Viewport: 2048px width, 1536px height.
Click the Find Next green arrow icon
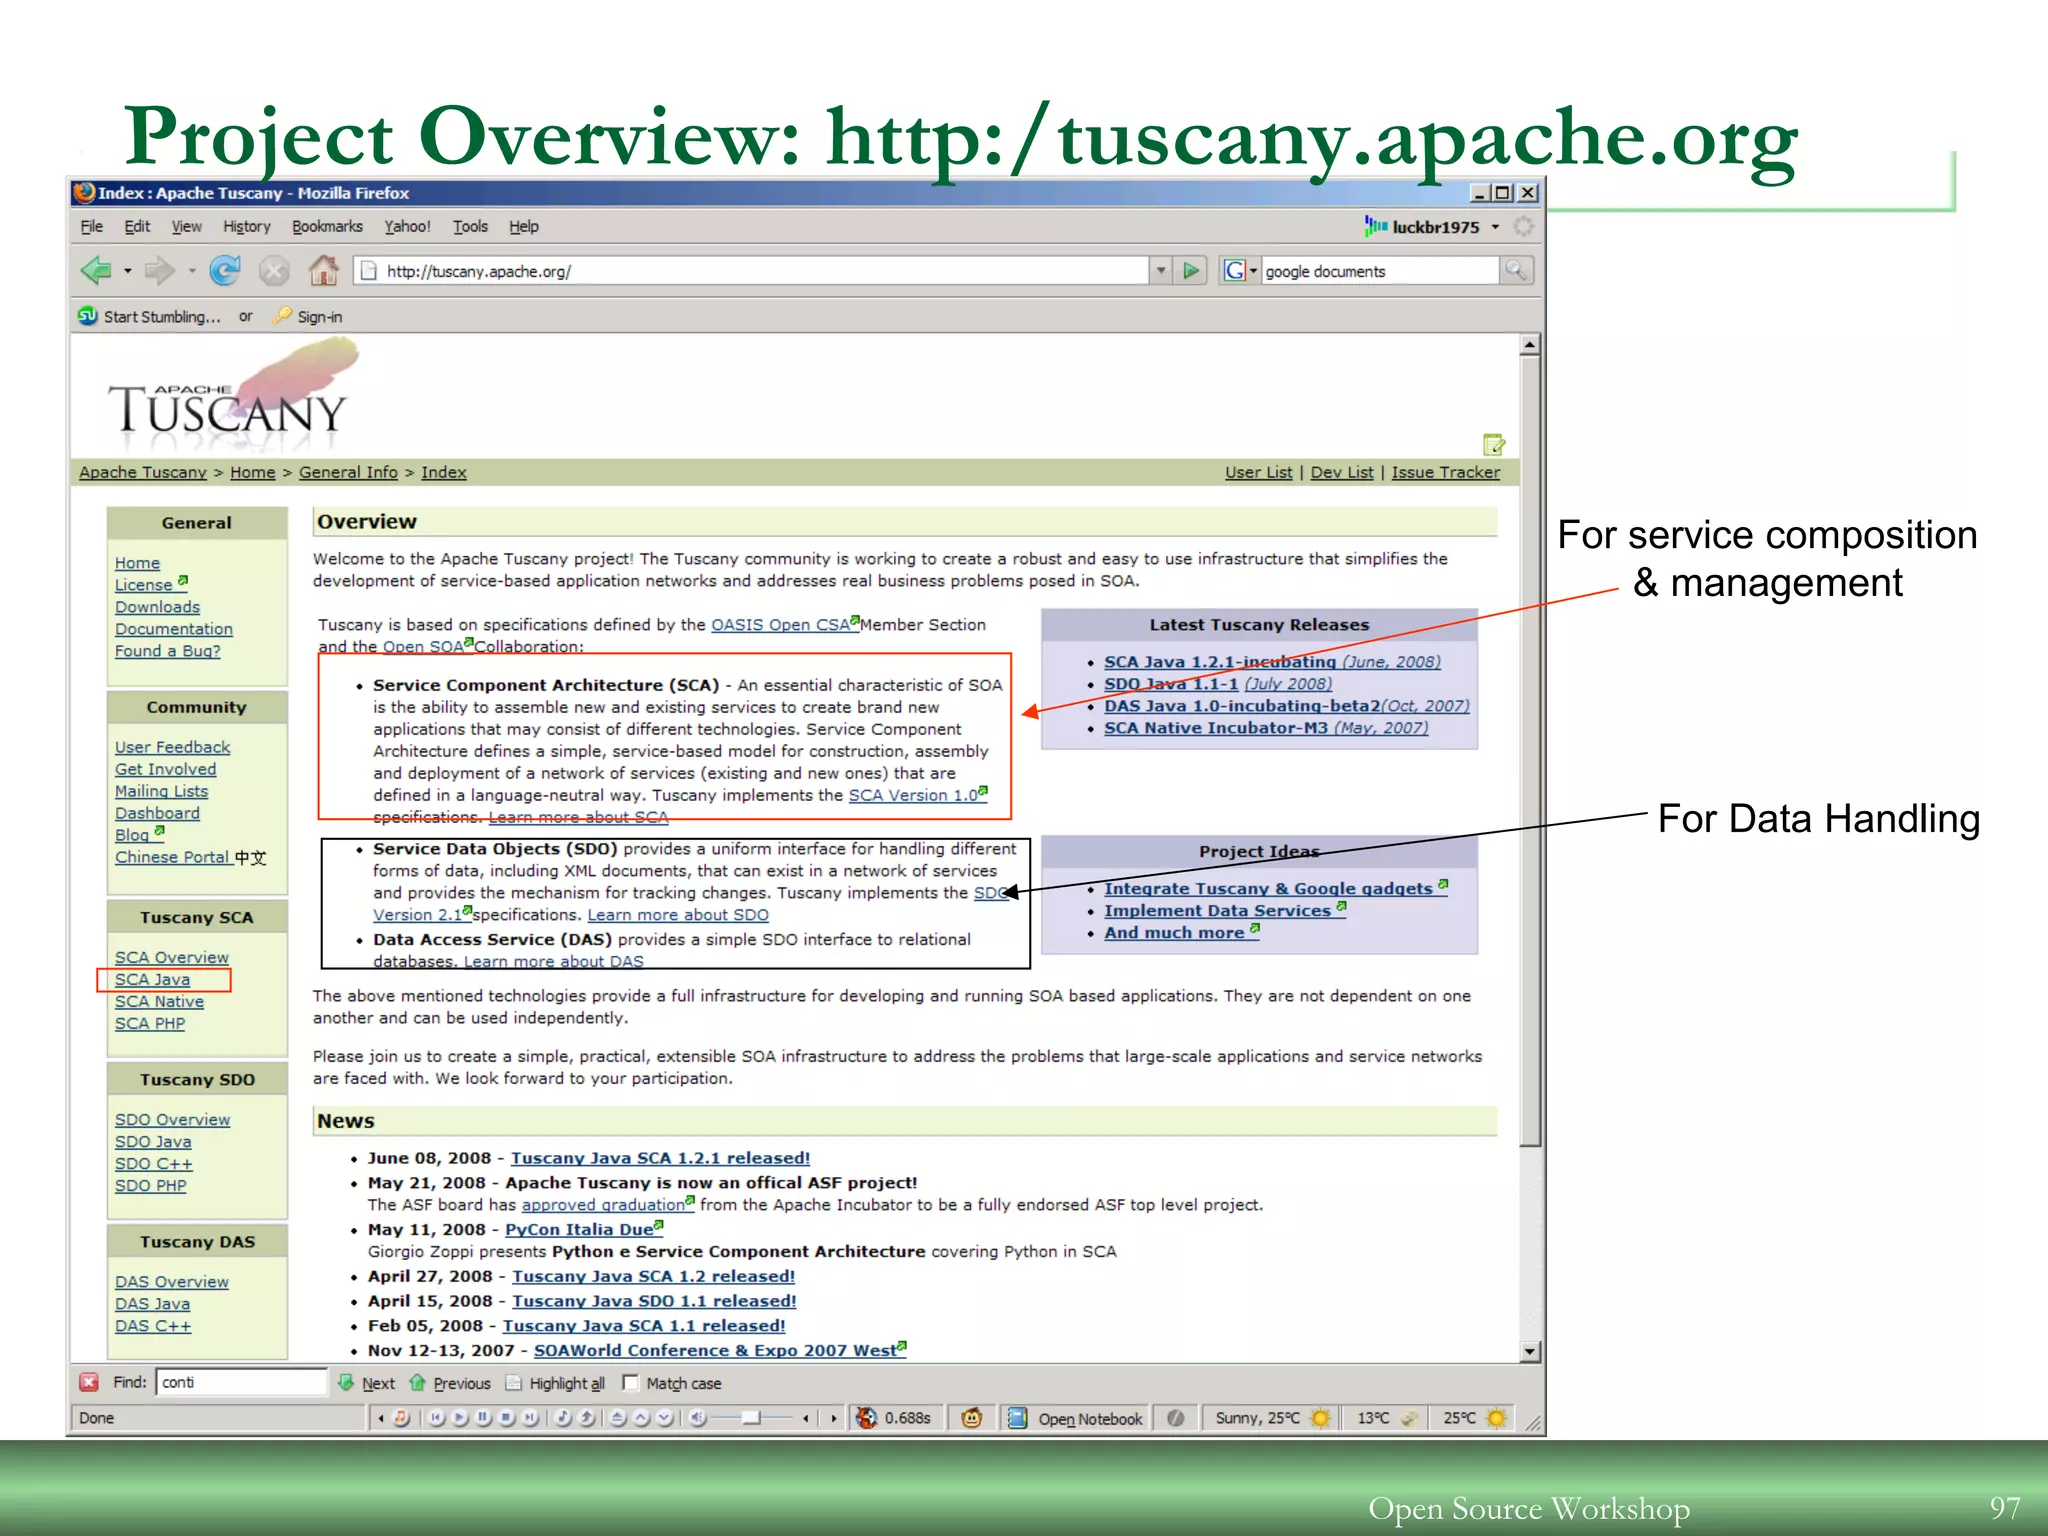coord(346,1382)
